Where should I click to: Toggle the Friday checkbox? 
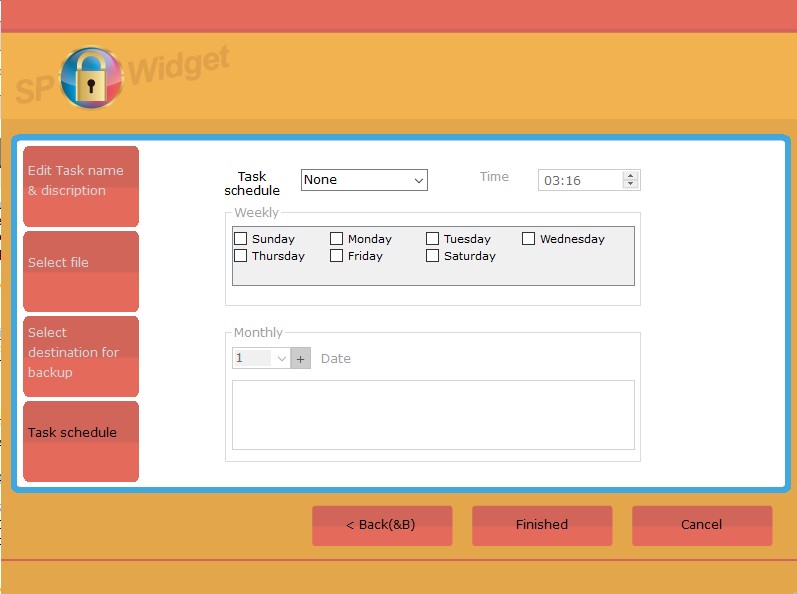click(337, 256)
